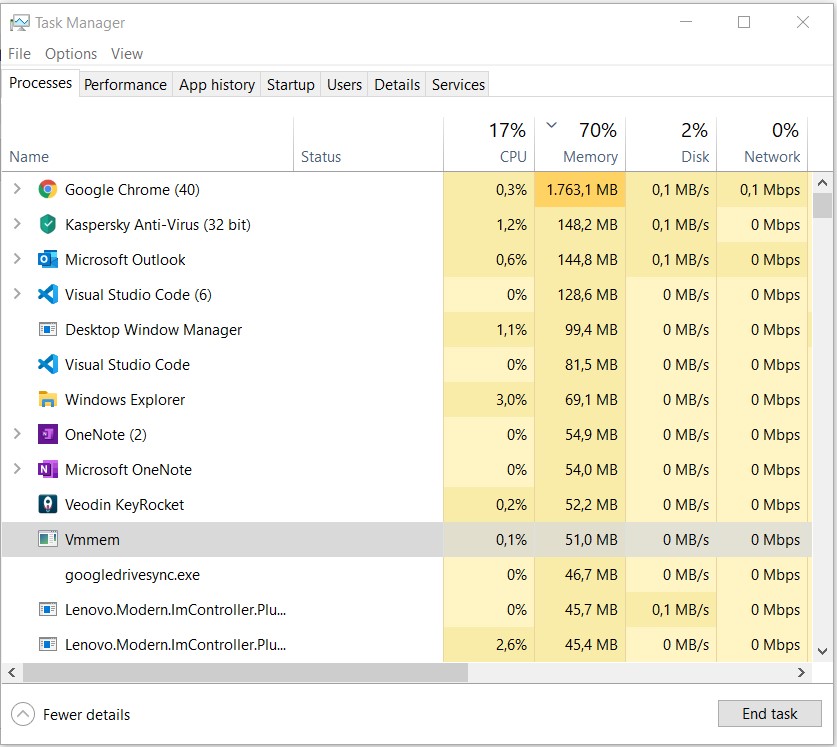
Task: Select the Windows Explorer process name
Action: tap(125, 399)
